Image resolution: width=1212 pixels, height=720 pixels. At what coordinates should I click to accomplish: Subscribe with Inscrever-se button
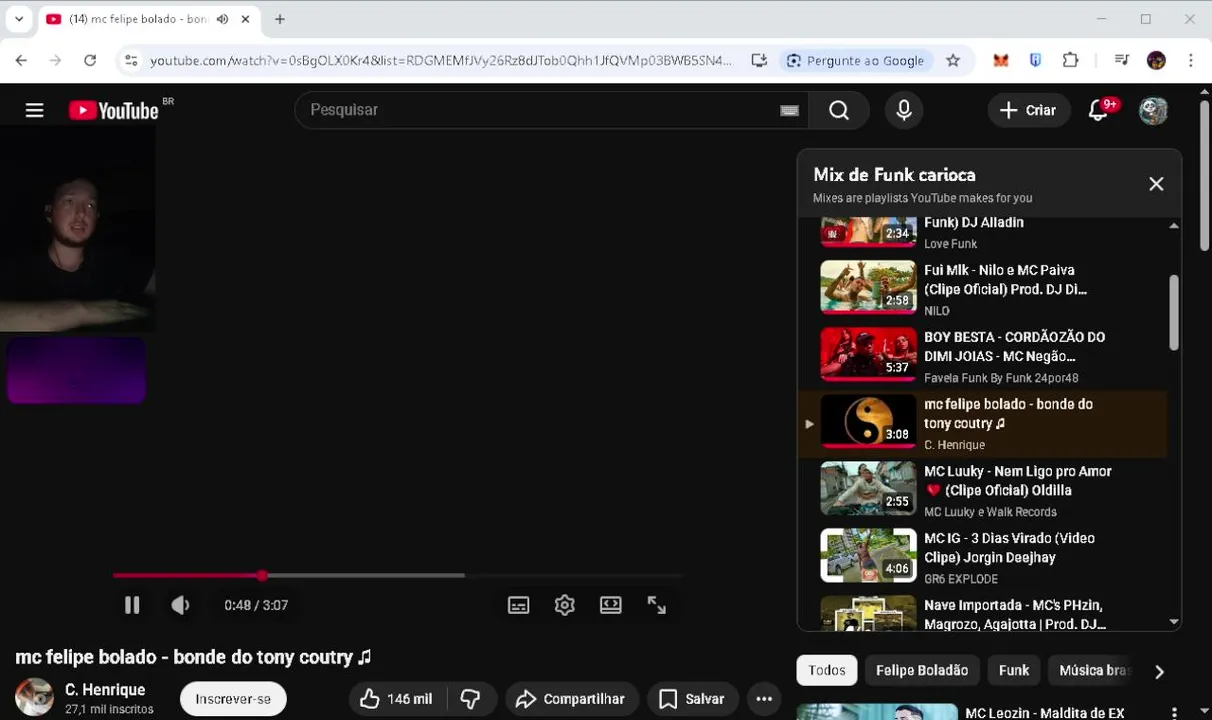coord(233,699)
